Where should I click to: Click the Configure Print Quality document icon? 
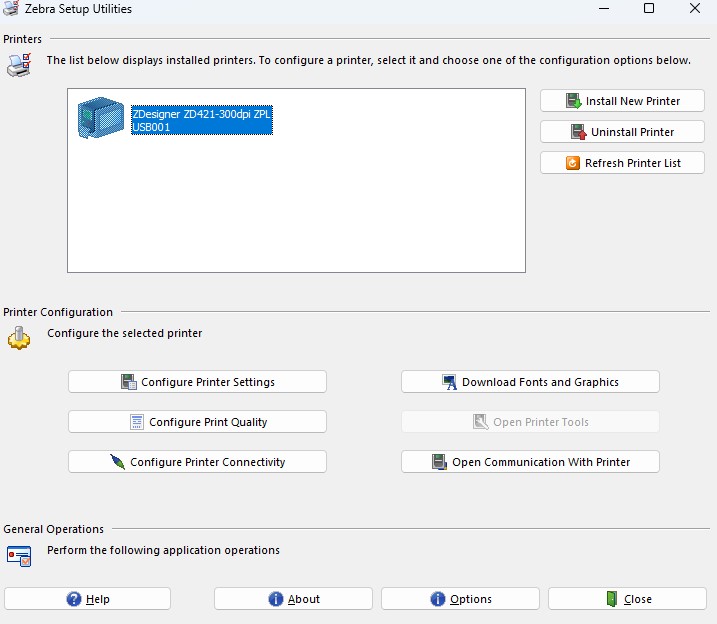137,422
